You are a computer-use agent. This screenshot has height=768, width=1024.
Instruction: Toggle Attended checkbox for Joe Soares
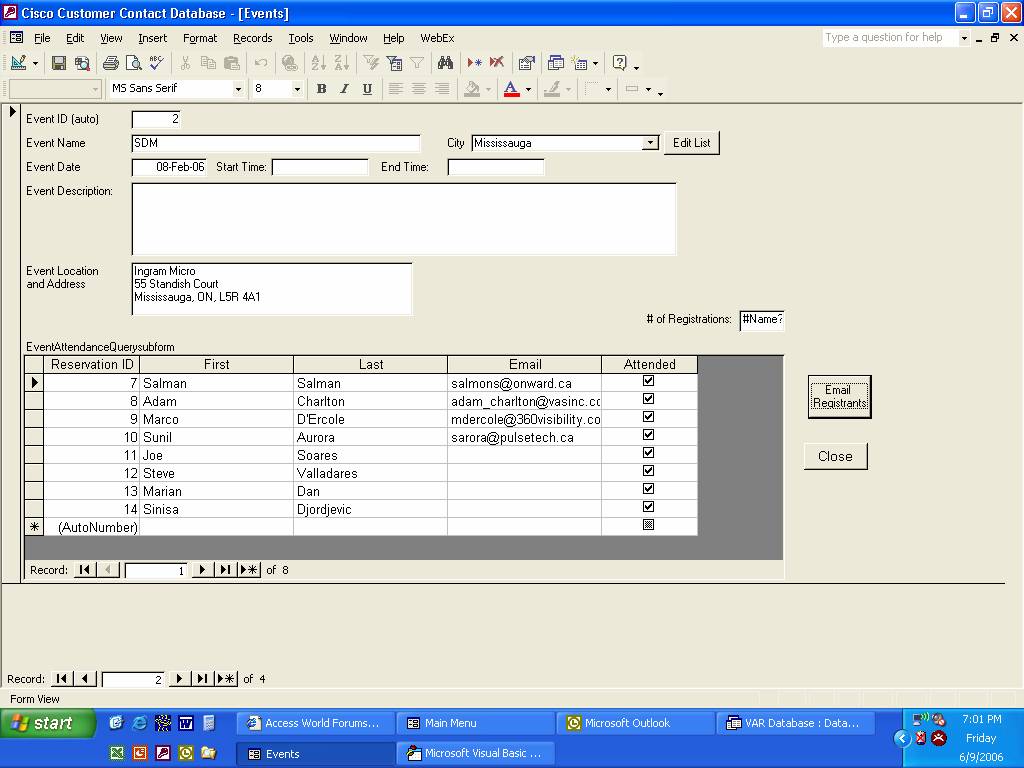(648, 453)
